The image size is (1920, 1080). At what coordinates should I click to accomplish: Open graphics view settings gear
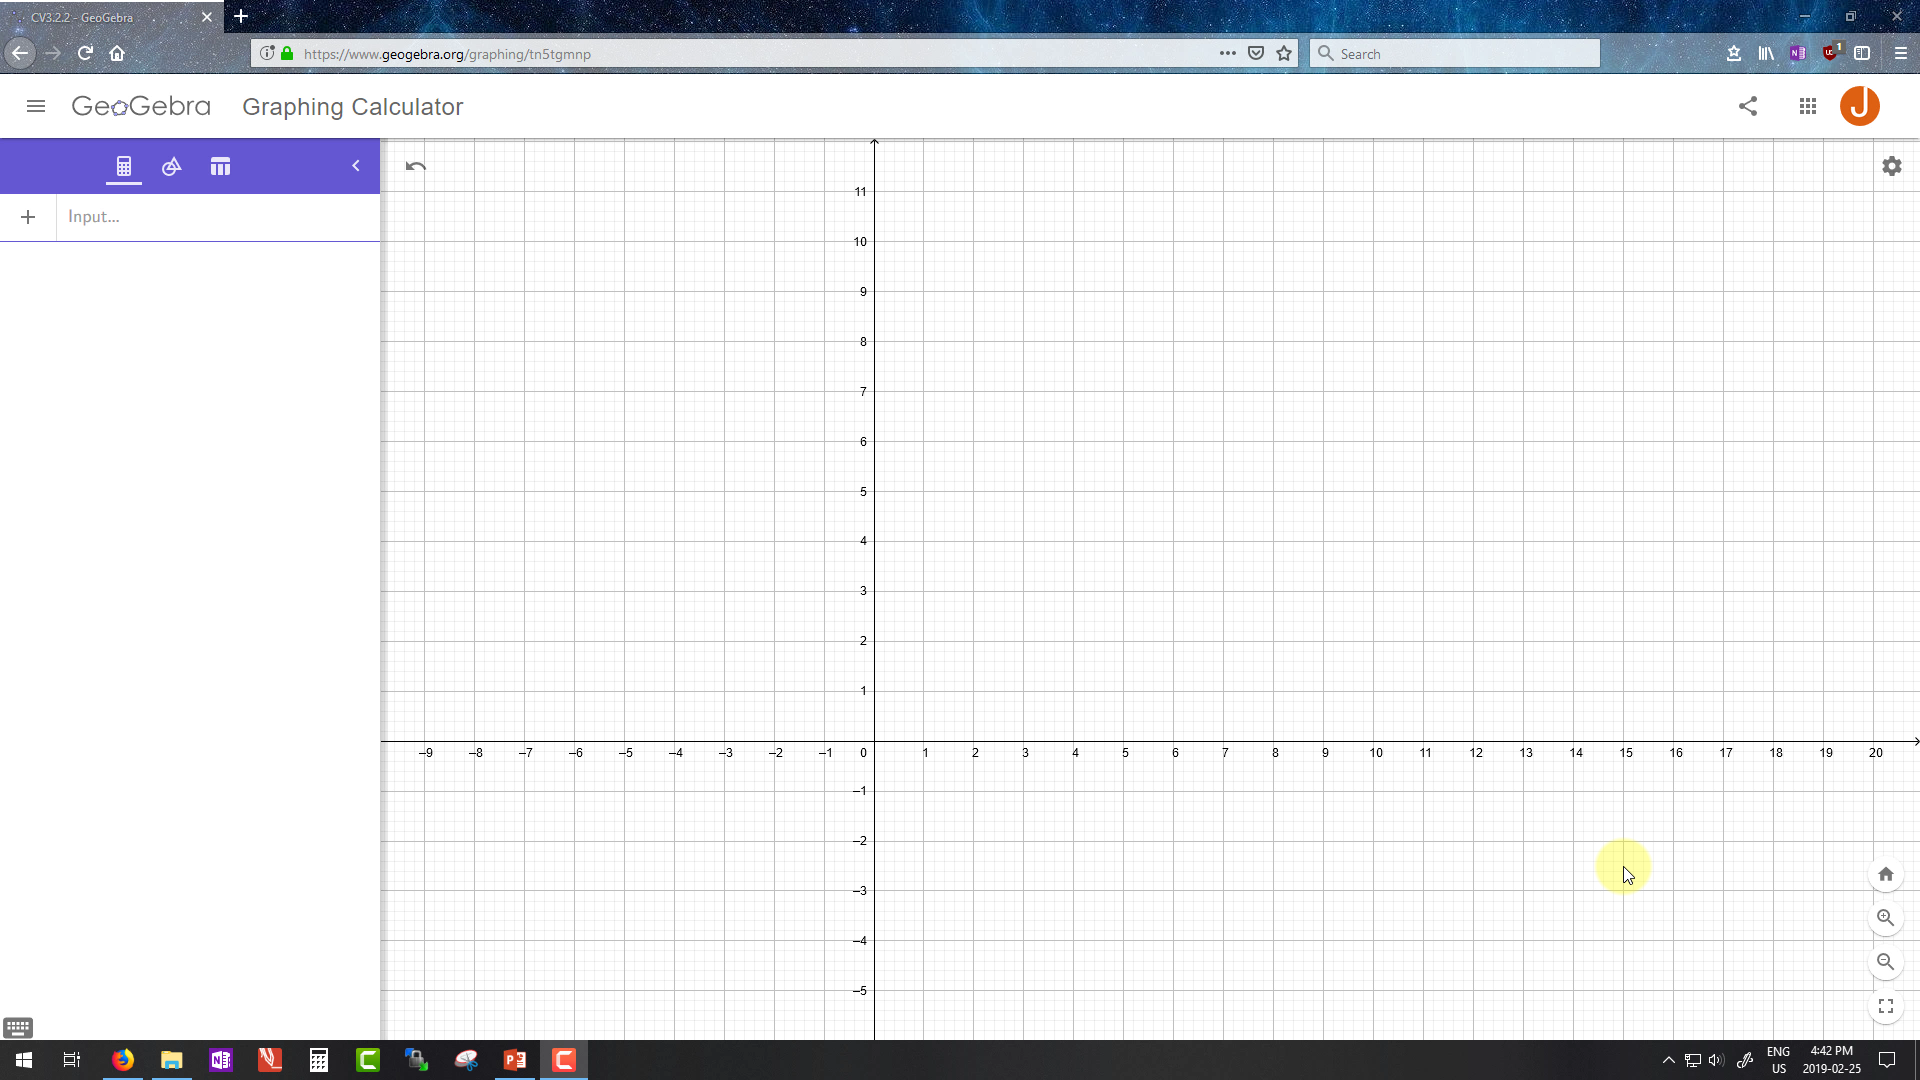coord(1891,166)
